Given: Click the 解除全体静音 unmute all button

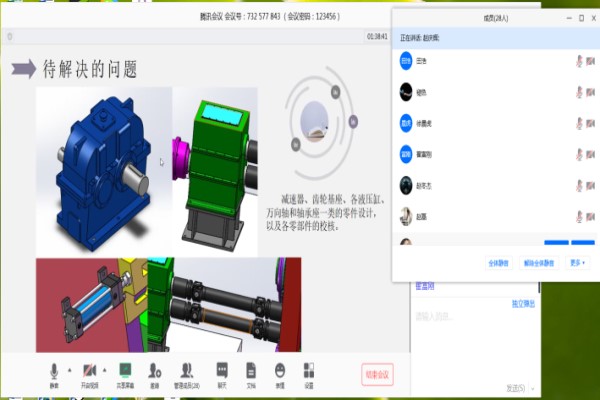Looking at the screenshot, I should 541,263.
